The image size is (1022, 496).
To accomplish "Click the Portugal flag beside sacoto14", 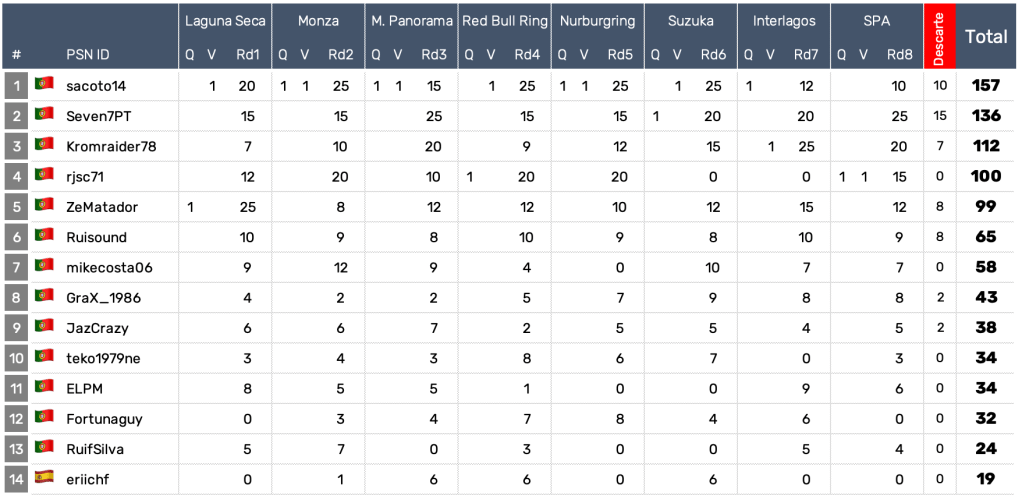I will [44, 84].
